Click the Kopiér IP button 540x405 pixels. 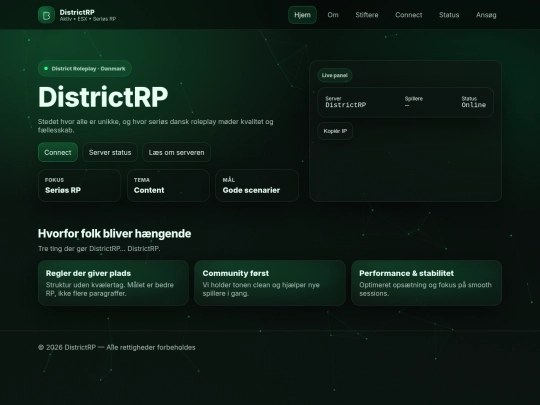click(x=335, y=131)
